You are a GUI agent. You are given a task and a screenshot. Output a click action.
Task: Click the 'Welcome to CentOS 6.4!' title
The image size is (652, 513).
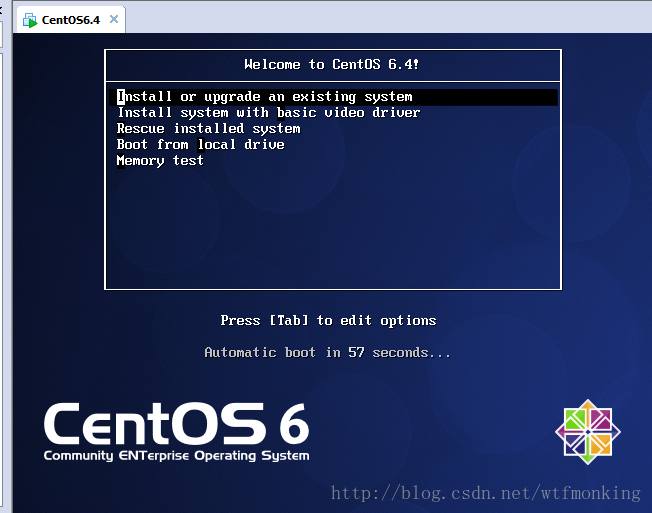[x=331, y=64]
